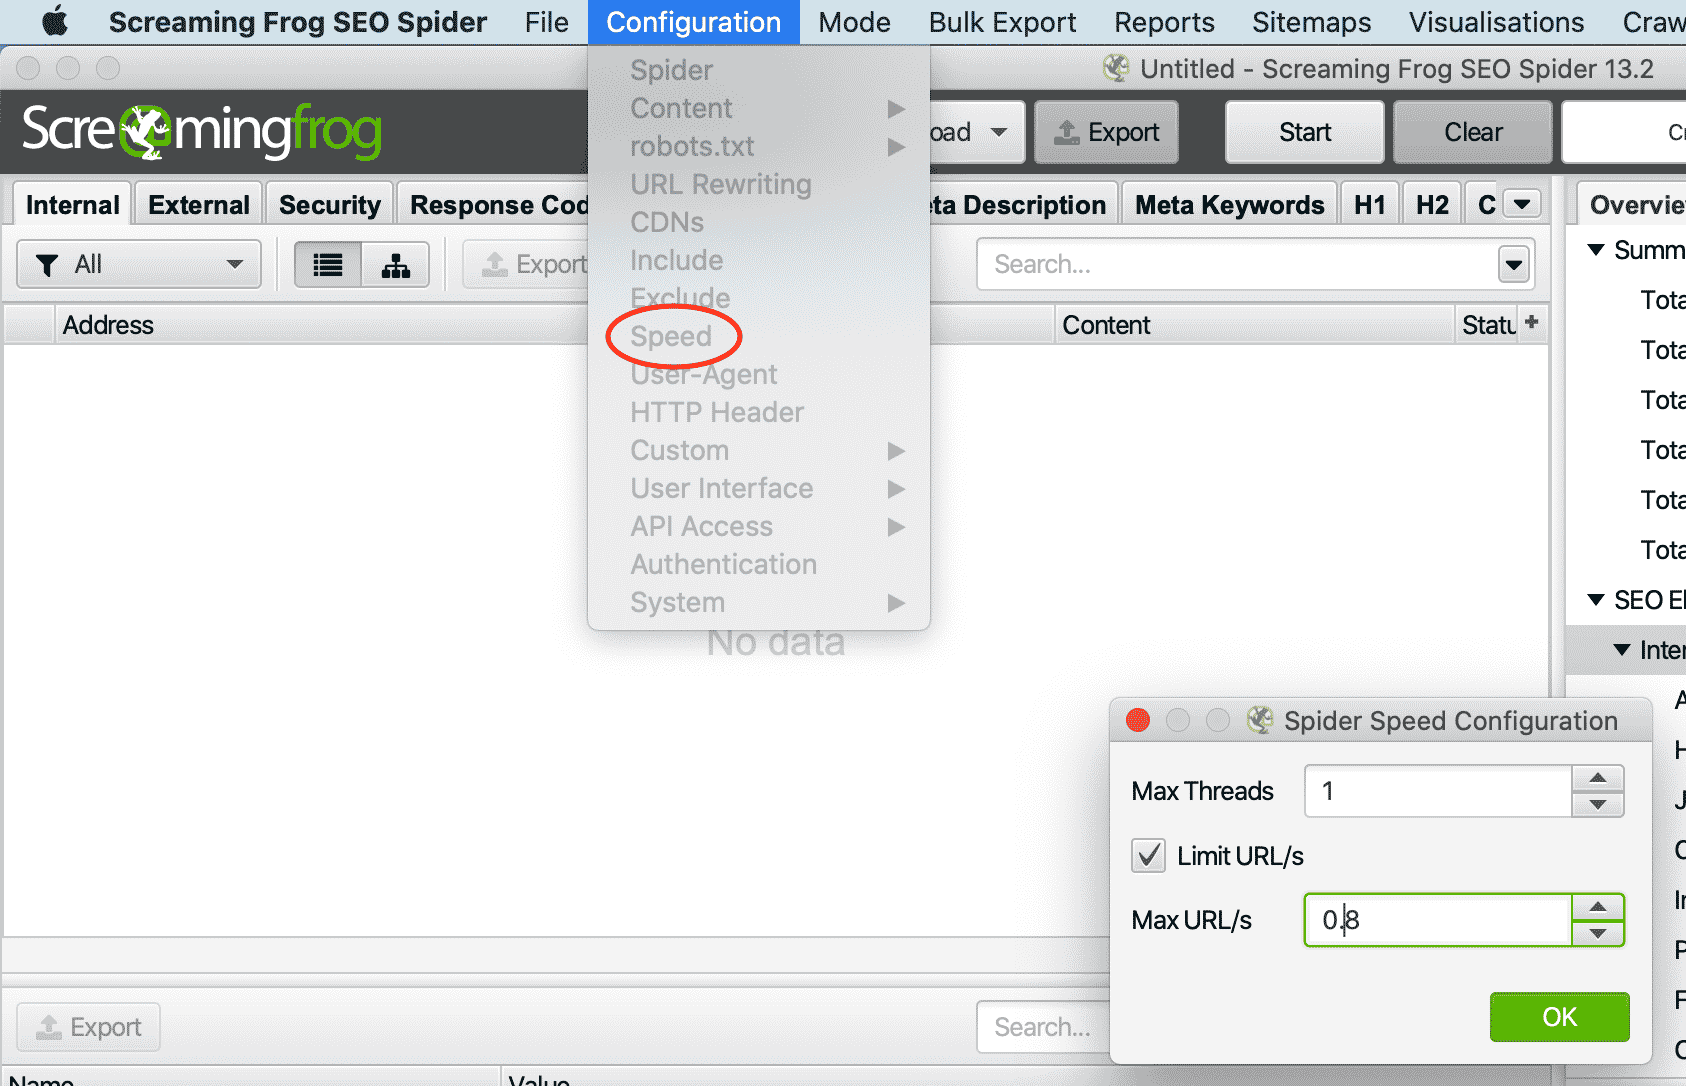This screenshot has height=1086, width=1686.
Task: Expand the System submenu
Action: click(896, 602)
